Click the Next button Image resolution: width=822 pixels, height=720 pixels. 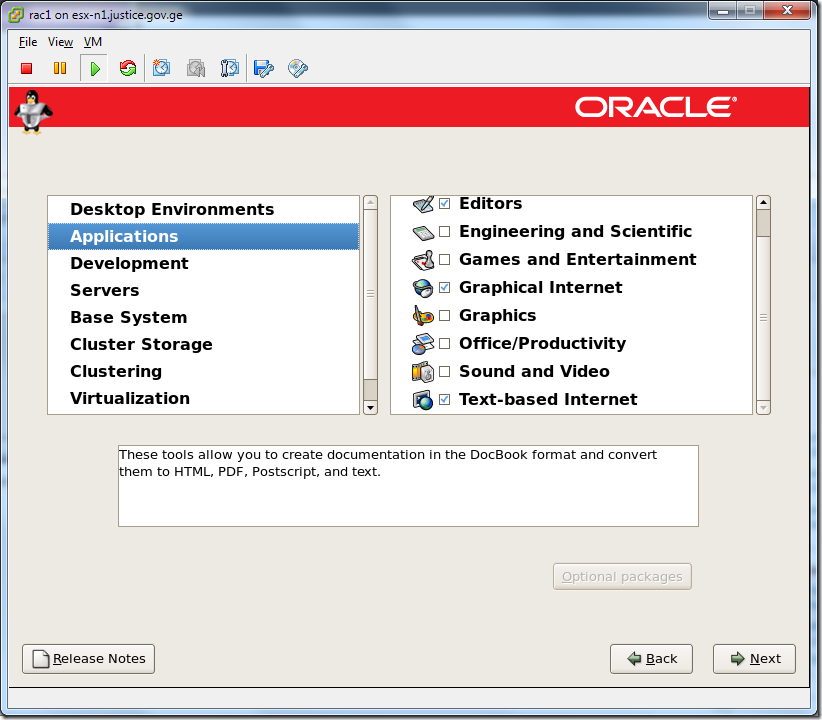coord(753,658)
